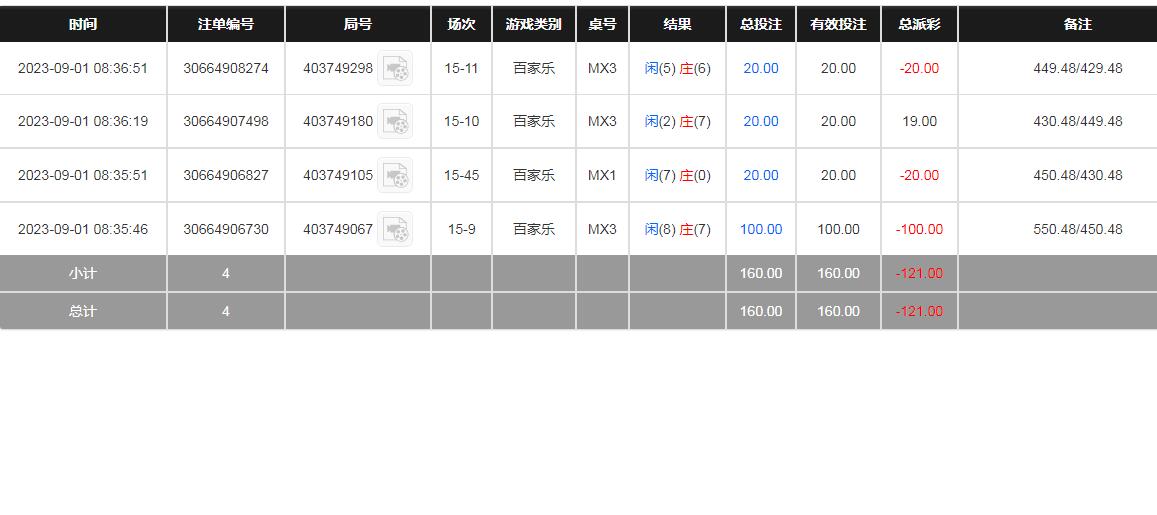Open video replay for round 403749105
This screenshot has width=1157, height=515.
(x=396, y=176)
